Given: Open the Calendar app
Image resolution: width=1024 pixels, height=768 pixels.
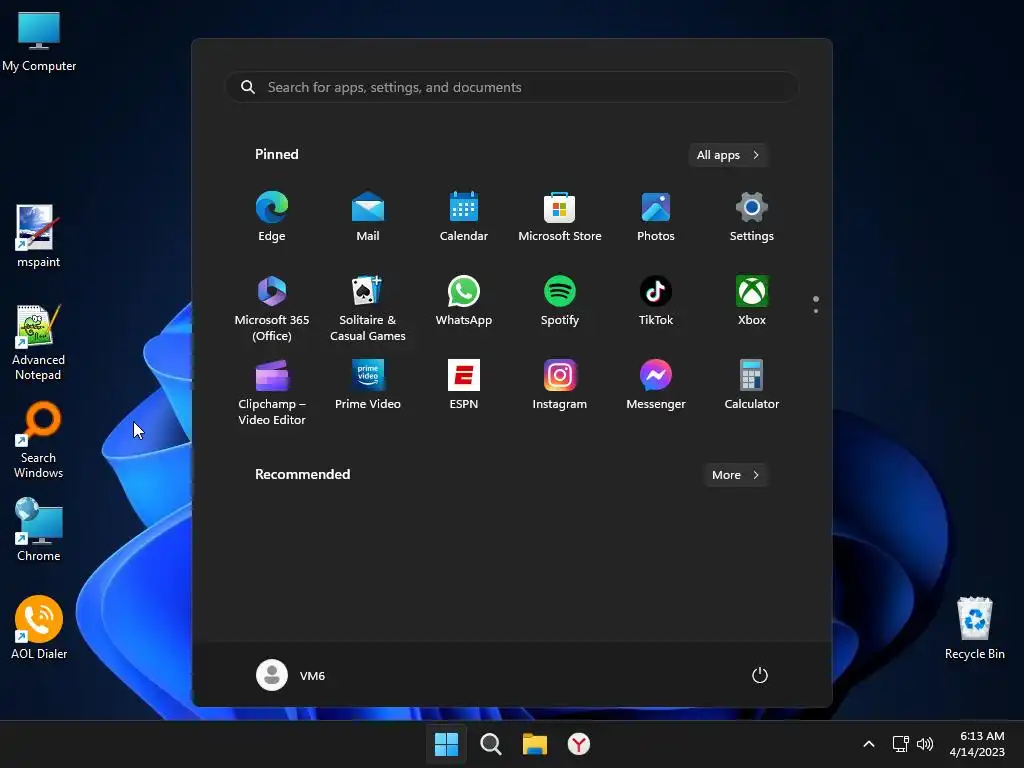Looking at the screenshot, I should click(x=464, y=217).
